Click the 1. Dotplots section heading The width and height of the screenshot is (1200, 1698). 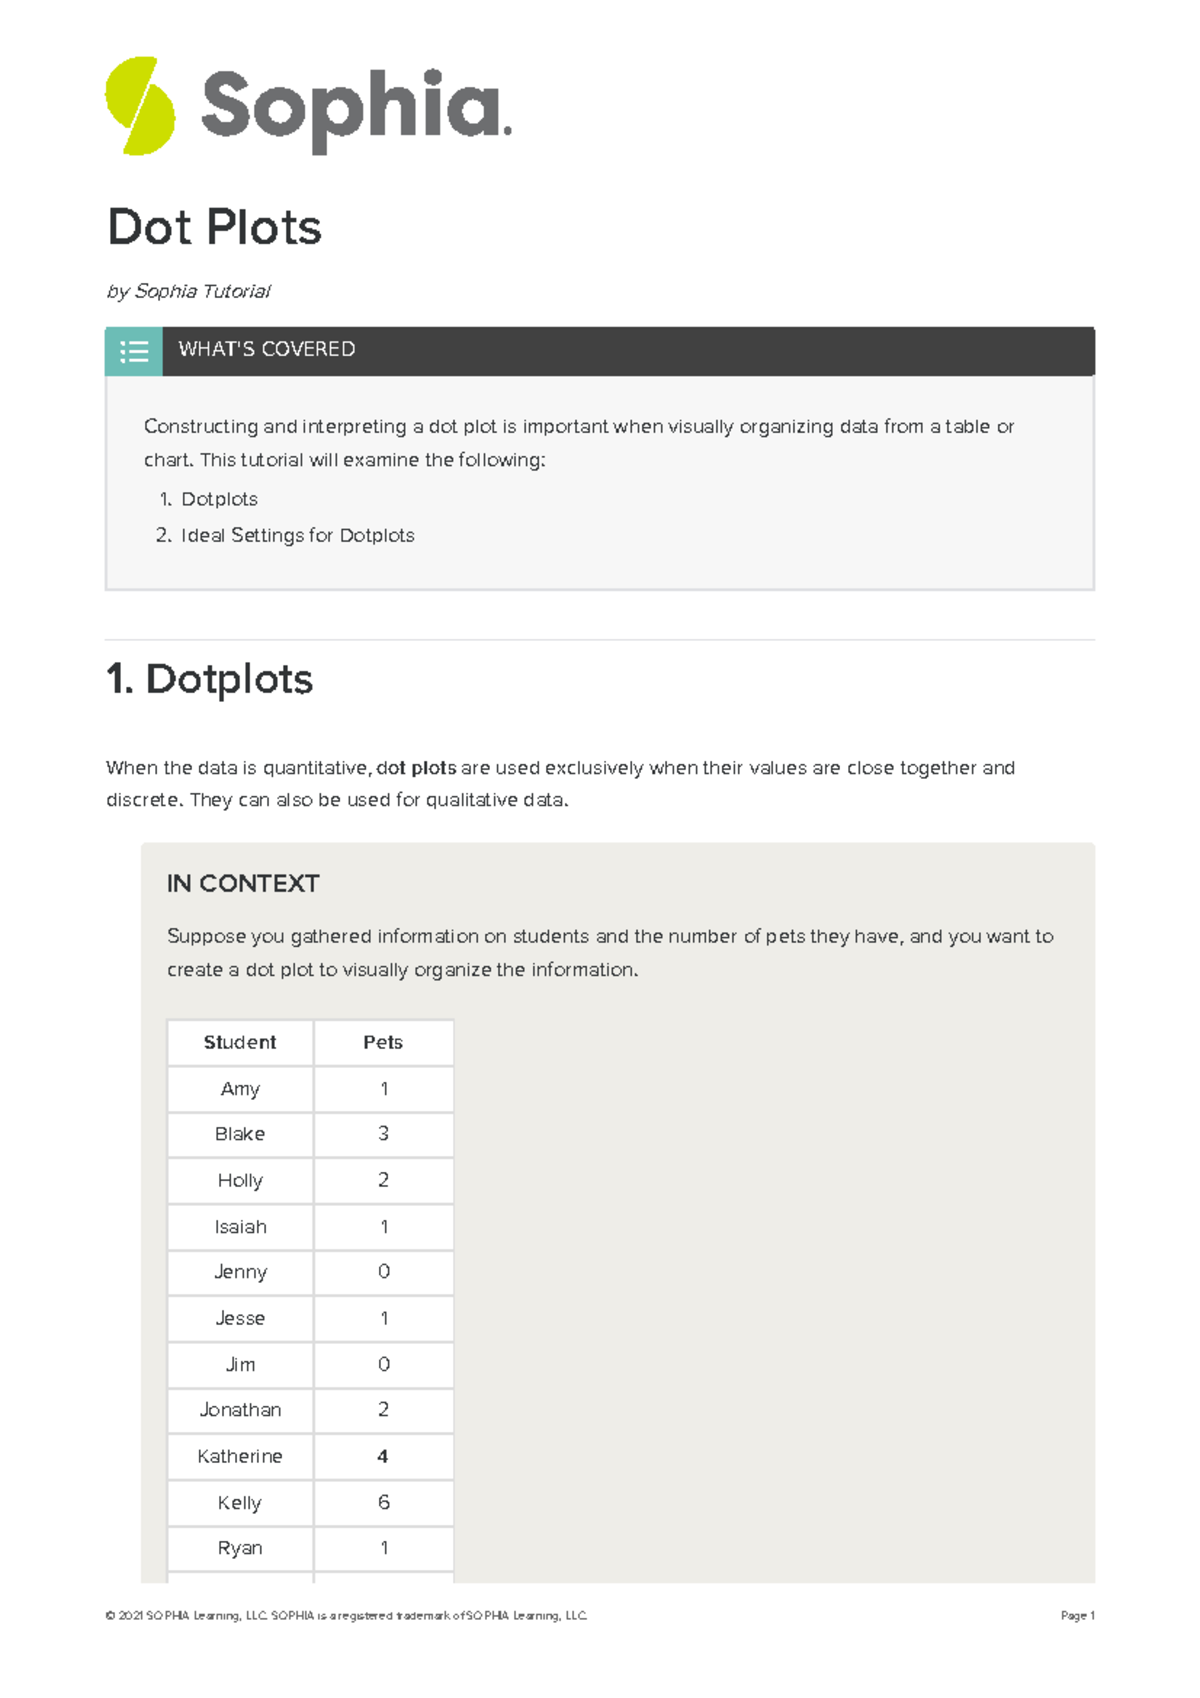[x=209, y=679]
